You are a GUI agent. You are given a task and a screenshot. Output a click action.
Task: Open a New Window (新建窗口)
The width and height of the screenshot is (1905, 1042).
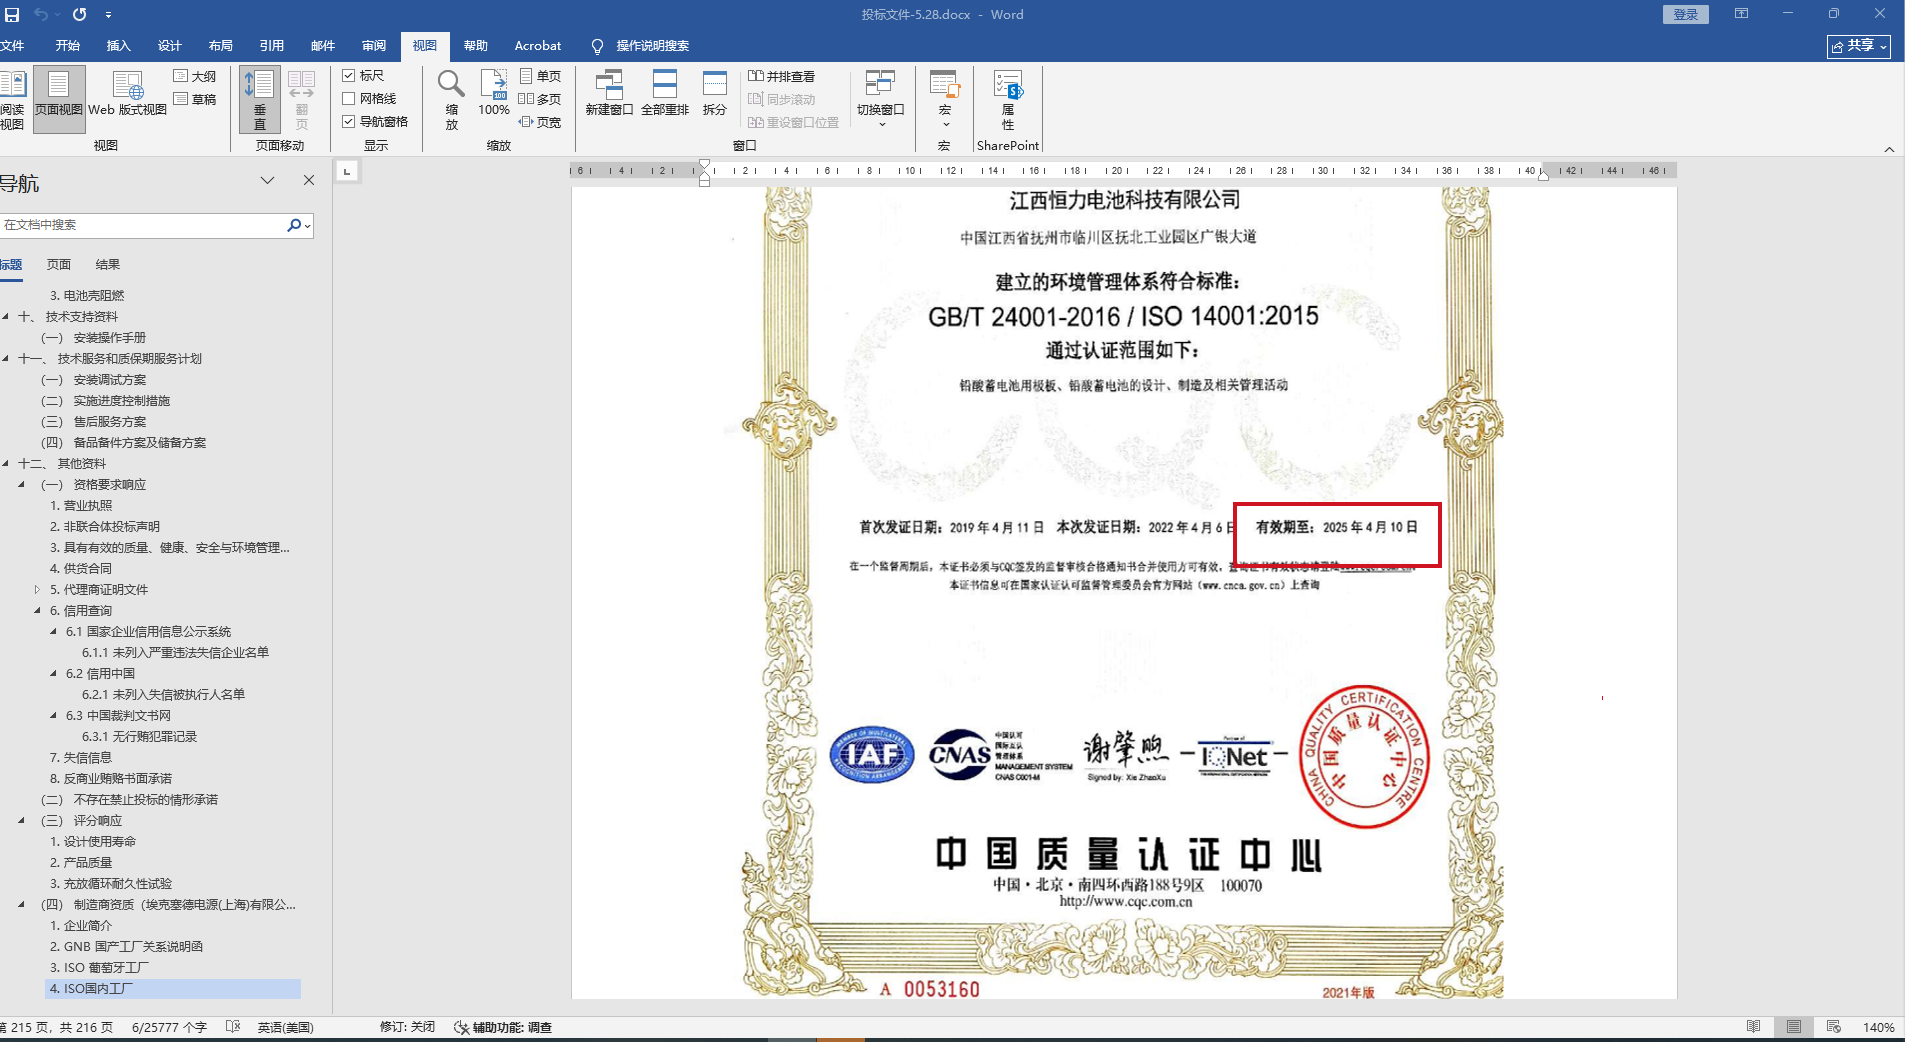click(x=609, y=94)
